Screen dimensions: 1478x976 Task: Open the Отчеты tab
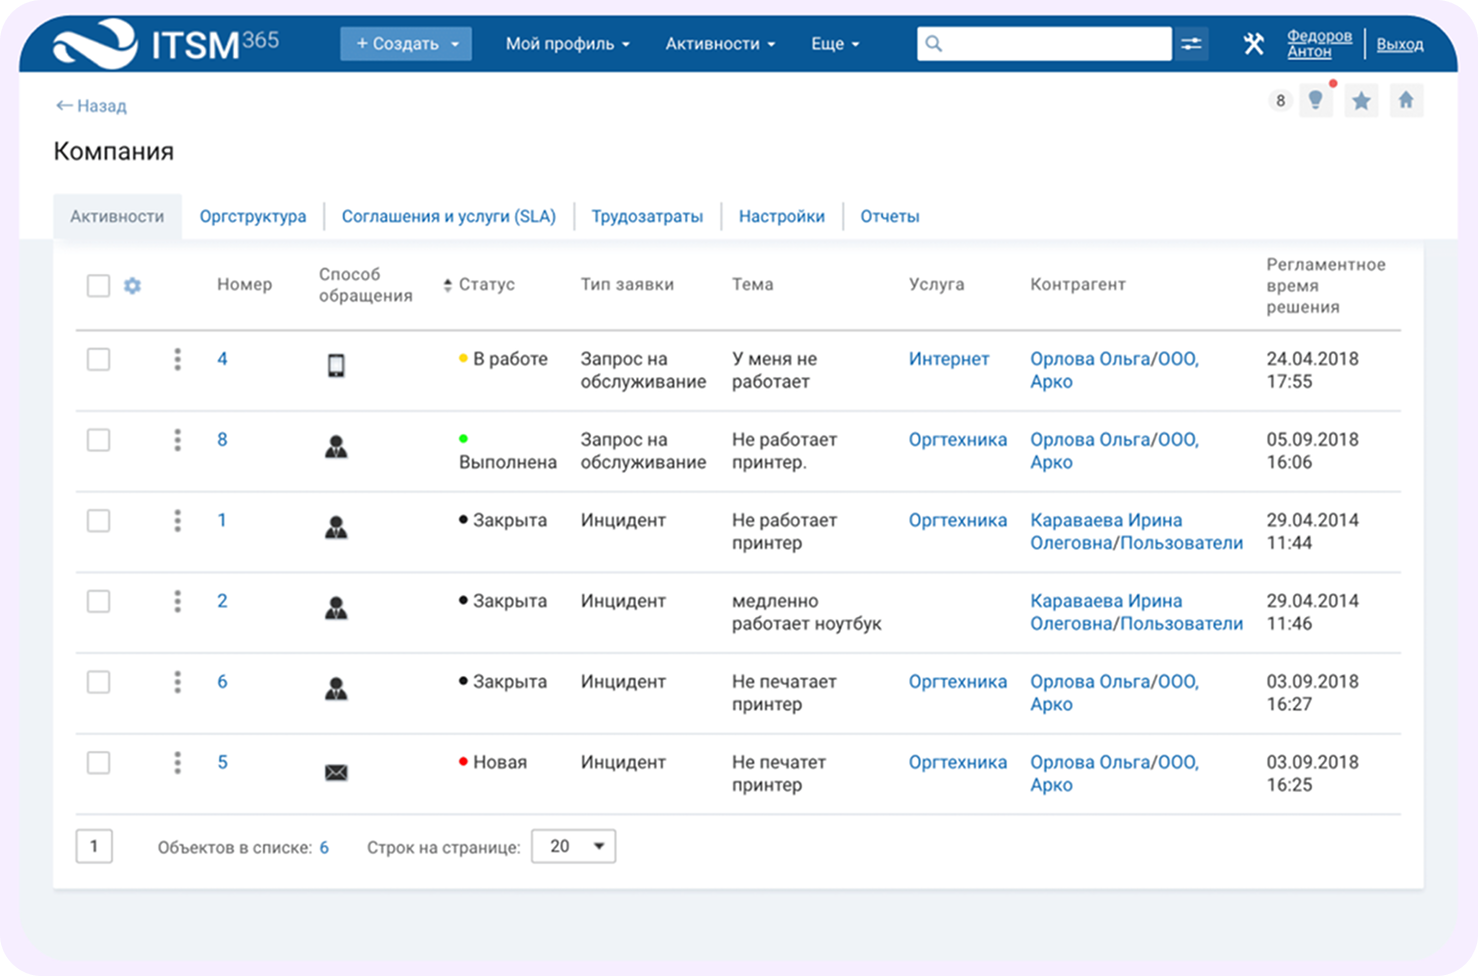coord(889,216)
